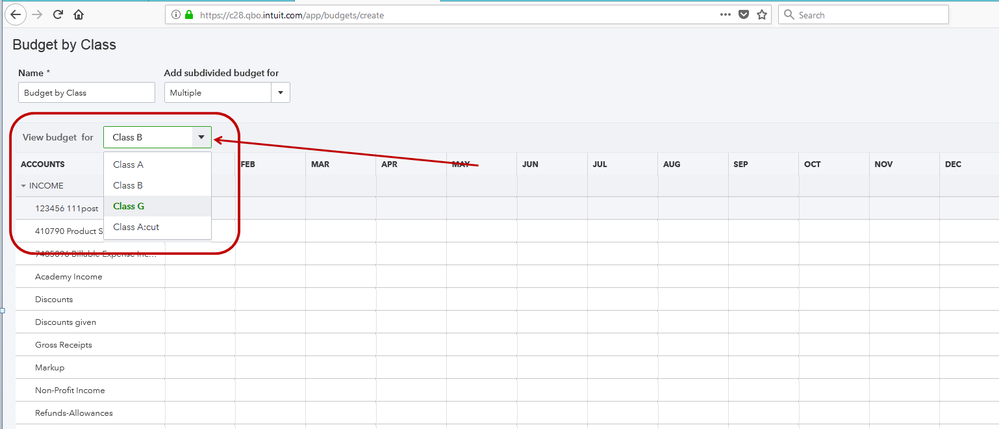Click the SEP column header
This screenshot has height=429, width=999.
click(x=741, y=164)
